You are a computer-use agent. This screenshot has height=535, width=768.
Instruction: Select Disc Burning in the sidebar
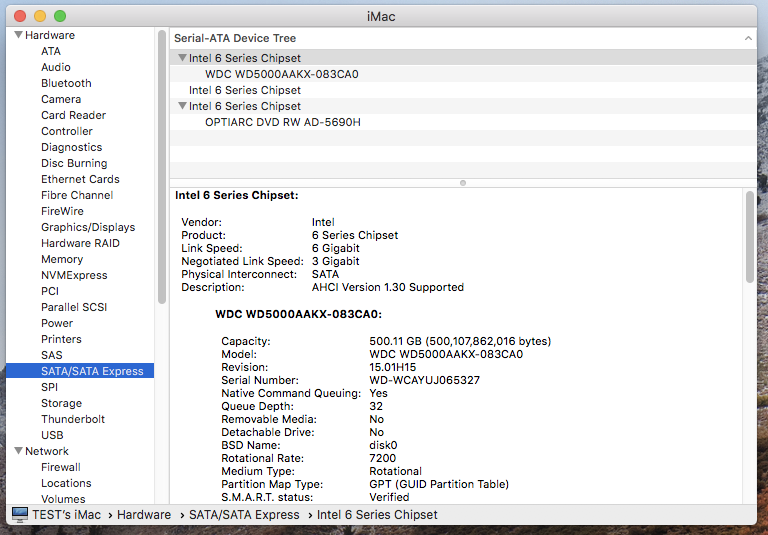[x=74, y=163]
